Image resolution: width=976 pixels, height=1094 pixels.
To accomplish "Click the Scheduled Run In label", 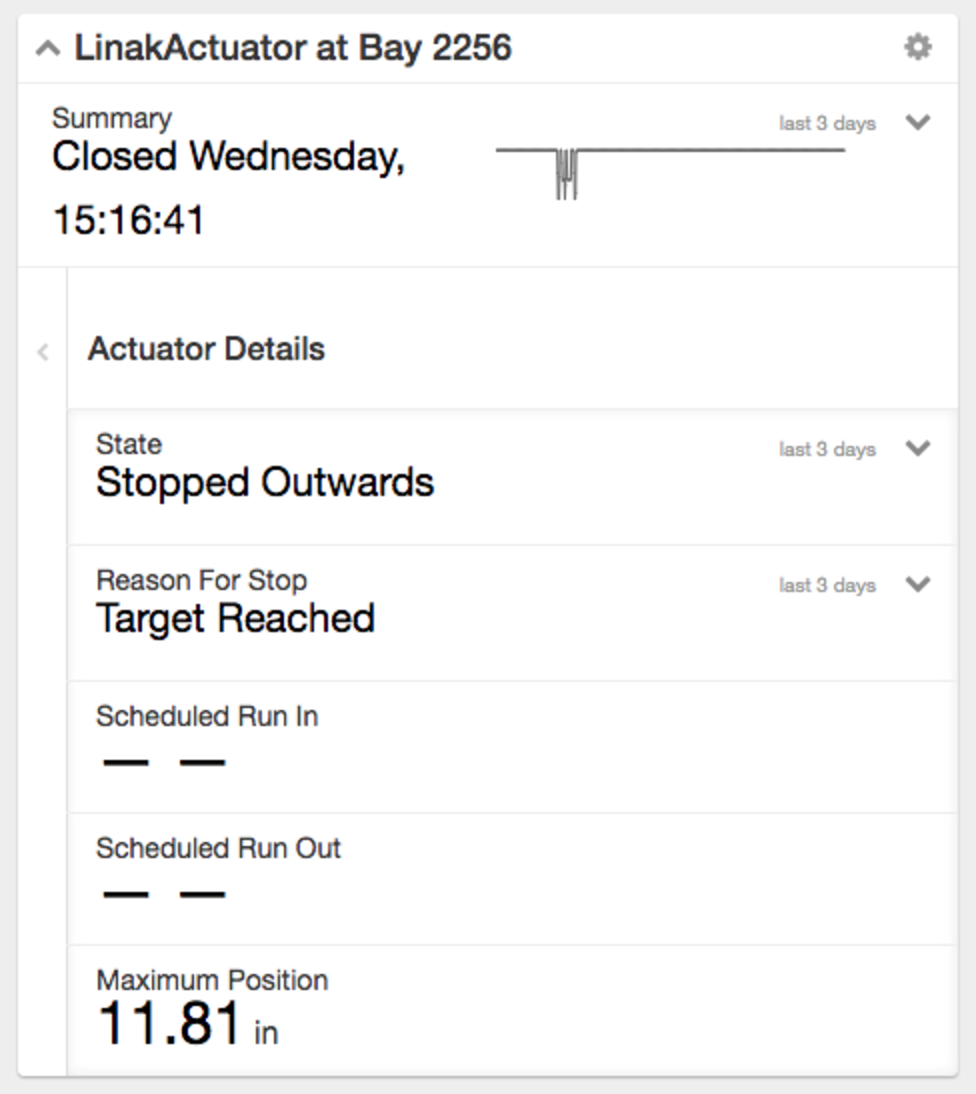I will pos(207,716).
